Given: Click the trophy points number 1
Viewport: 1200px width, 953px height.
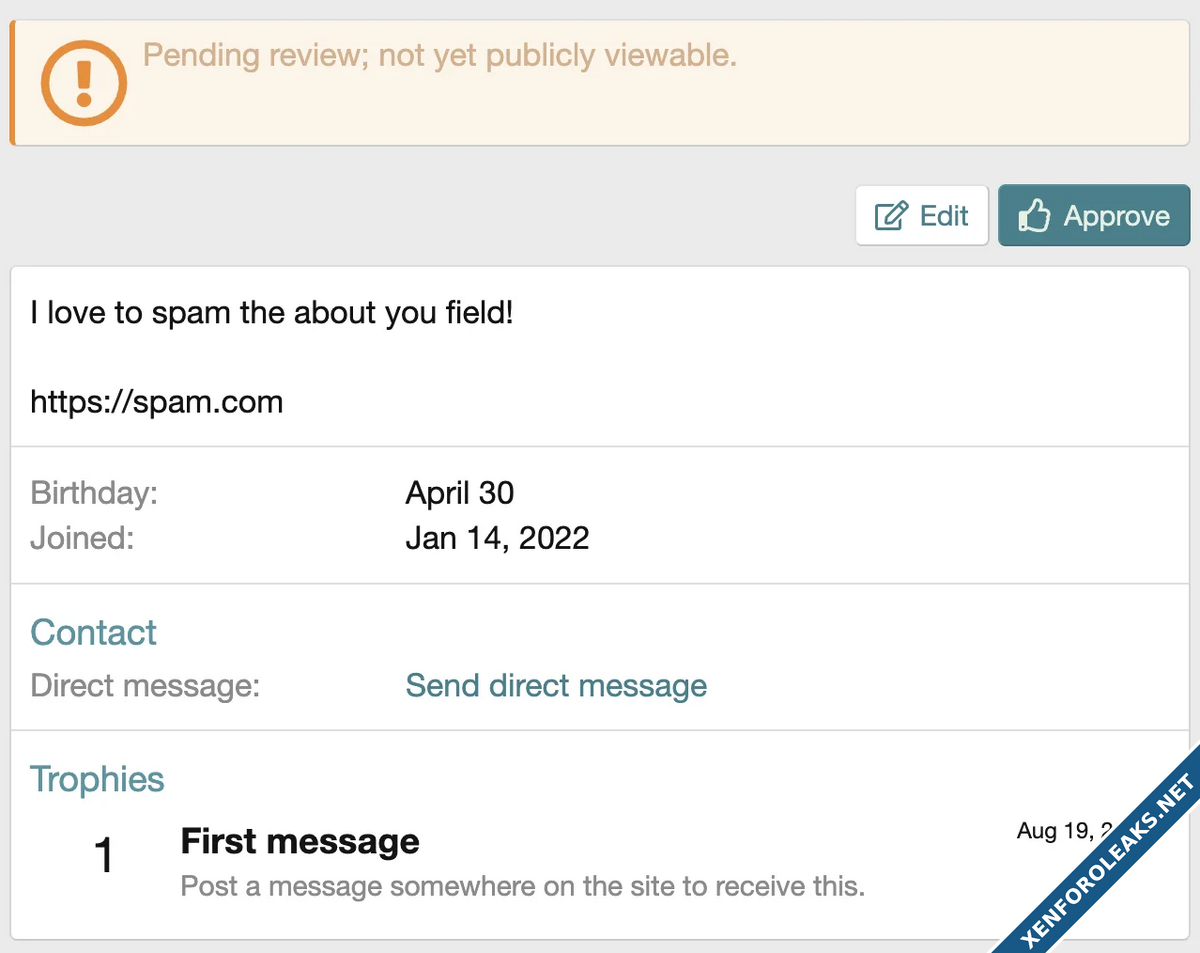Looking at the screenshot, I should (104, 856).
